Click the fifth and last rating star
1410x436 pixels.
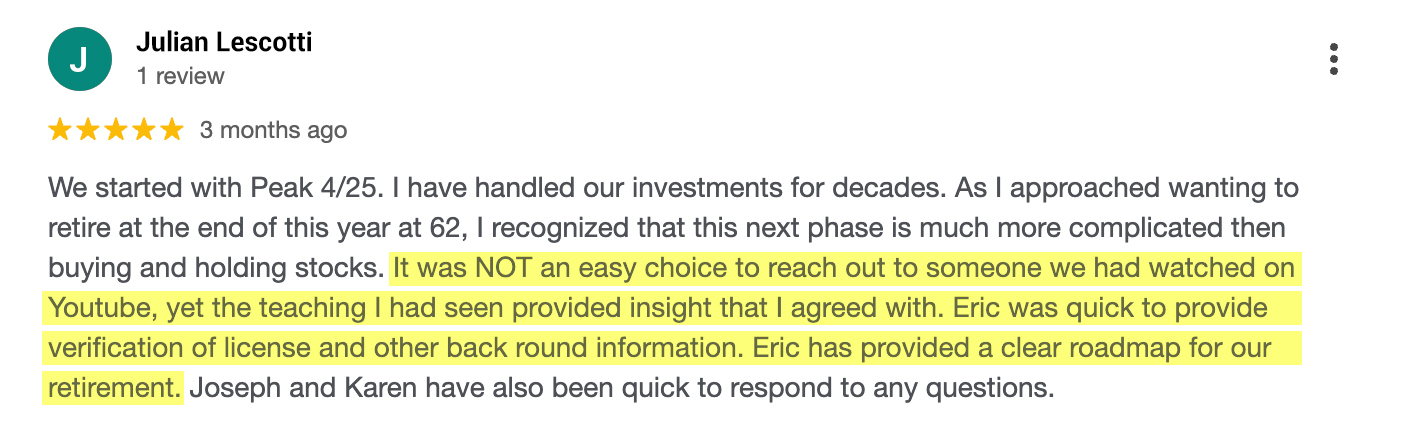point(172,130)
